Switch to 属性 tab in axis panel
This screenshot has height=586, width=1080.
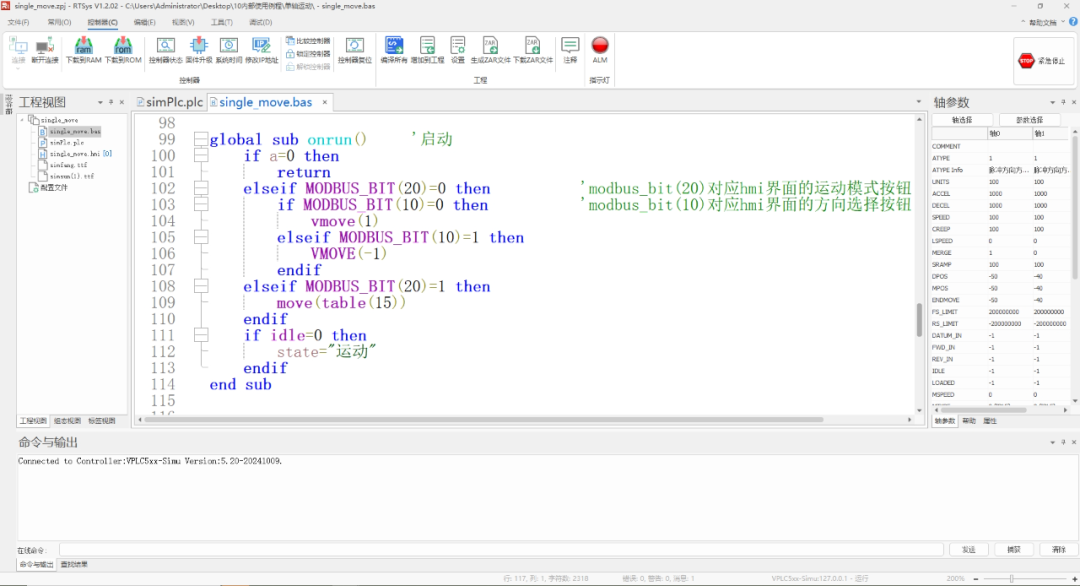point(990,421)
